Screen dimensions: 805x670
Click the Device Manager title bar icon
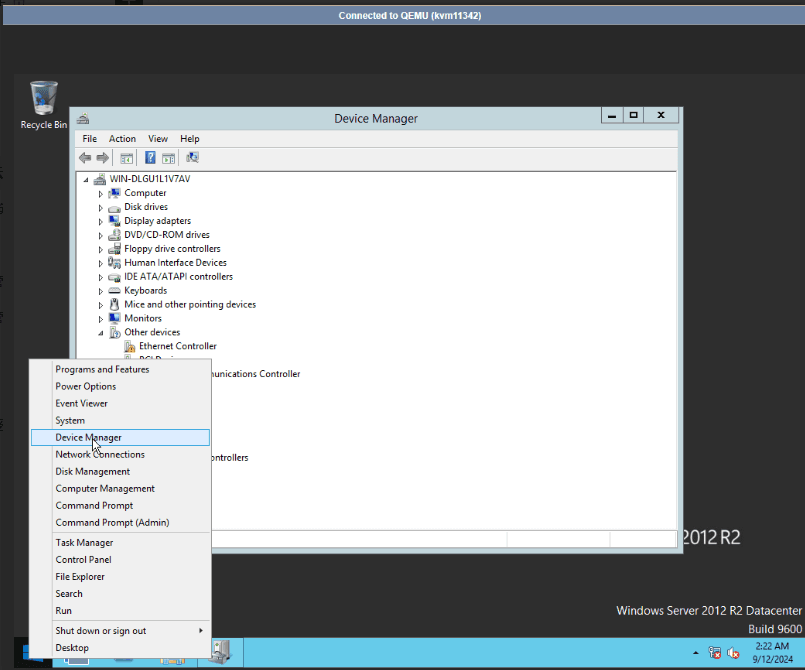coord(83,119)
